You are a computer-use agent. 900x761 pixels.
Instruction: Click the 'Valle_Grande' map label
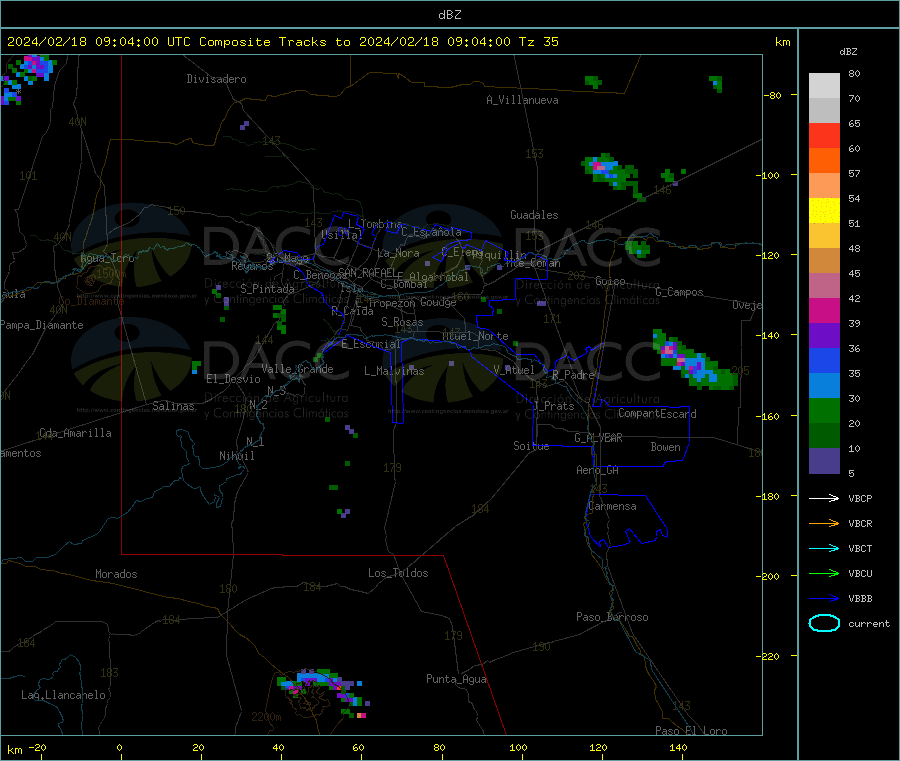coord(297,369)
